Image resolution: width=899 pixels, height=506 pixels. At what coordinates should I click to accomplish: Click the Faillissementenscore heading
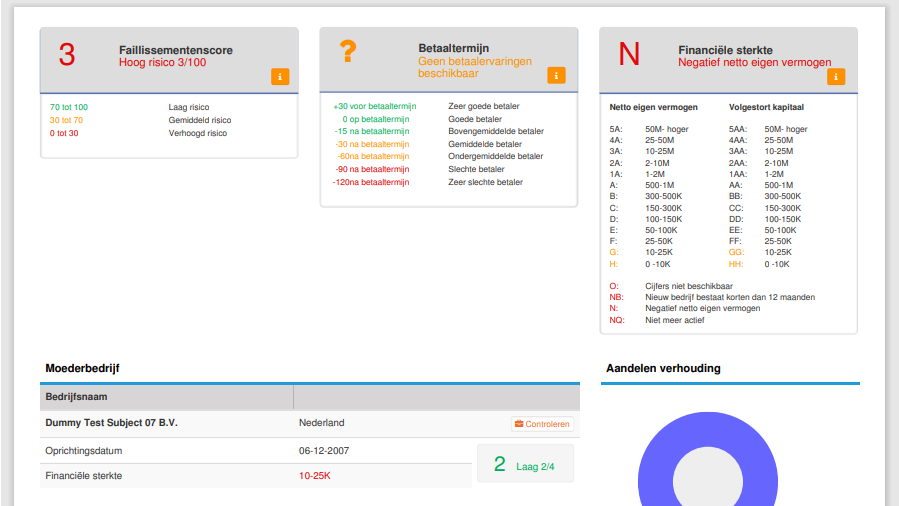click(x=176, y=50)
